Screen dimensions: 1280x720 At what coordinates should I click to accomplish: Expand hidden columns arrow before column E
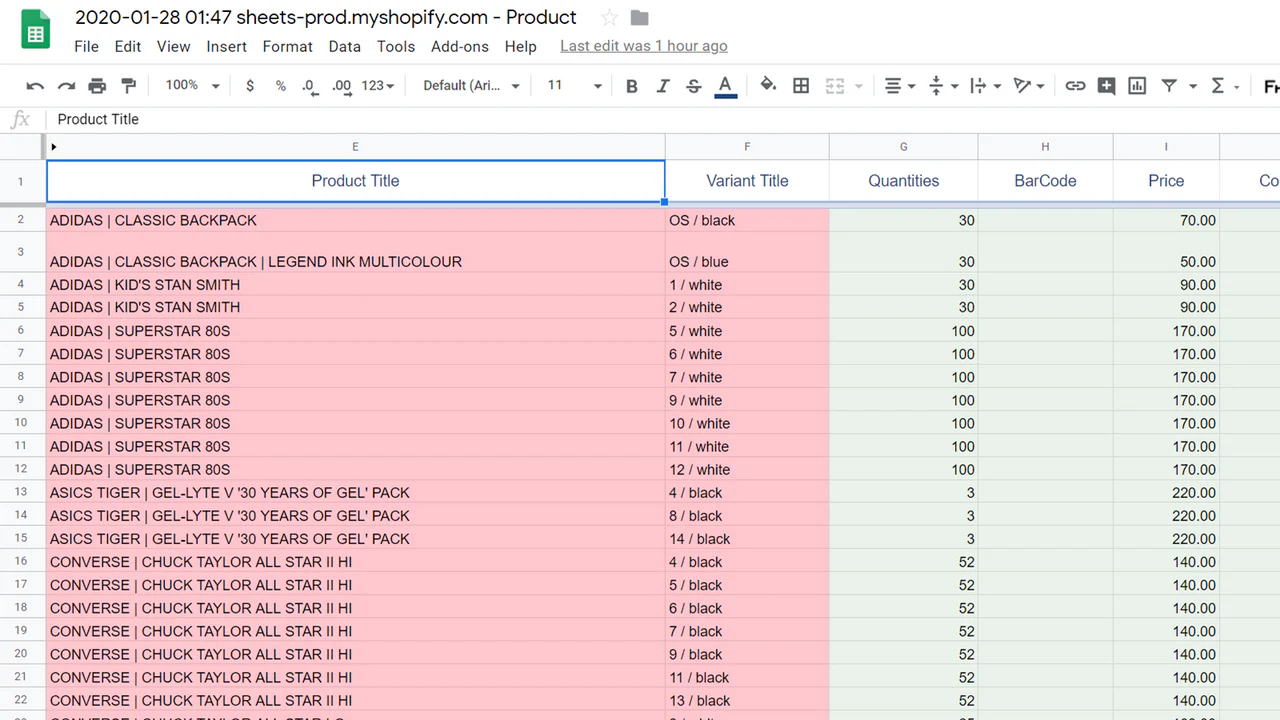click(53, 147)
